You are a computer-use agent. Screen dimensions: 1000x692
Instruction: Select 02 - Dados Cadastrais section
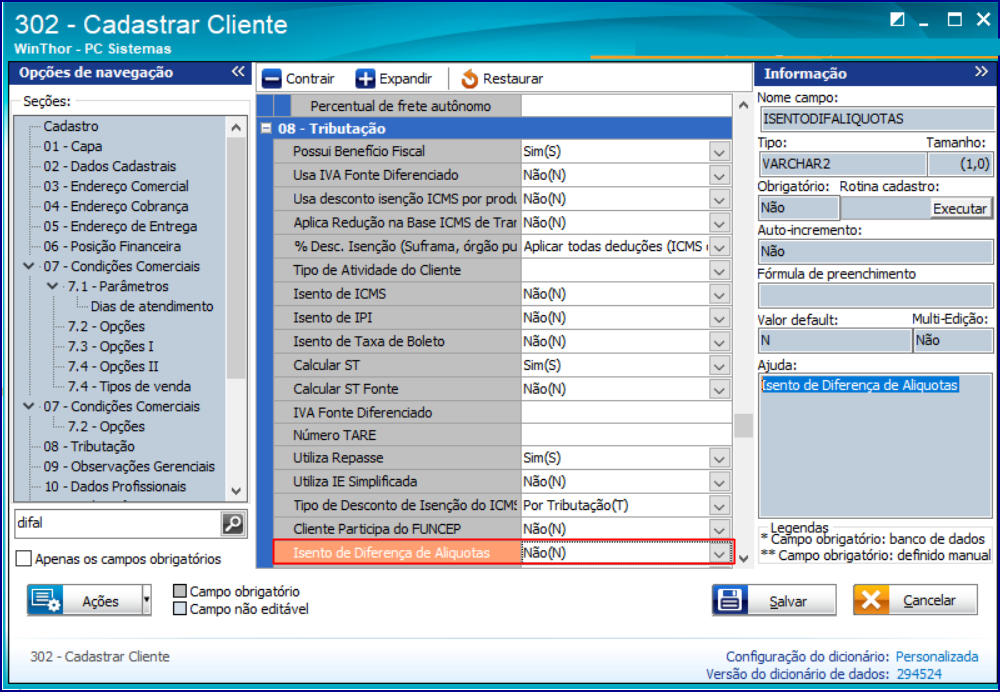110,166
